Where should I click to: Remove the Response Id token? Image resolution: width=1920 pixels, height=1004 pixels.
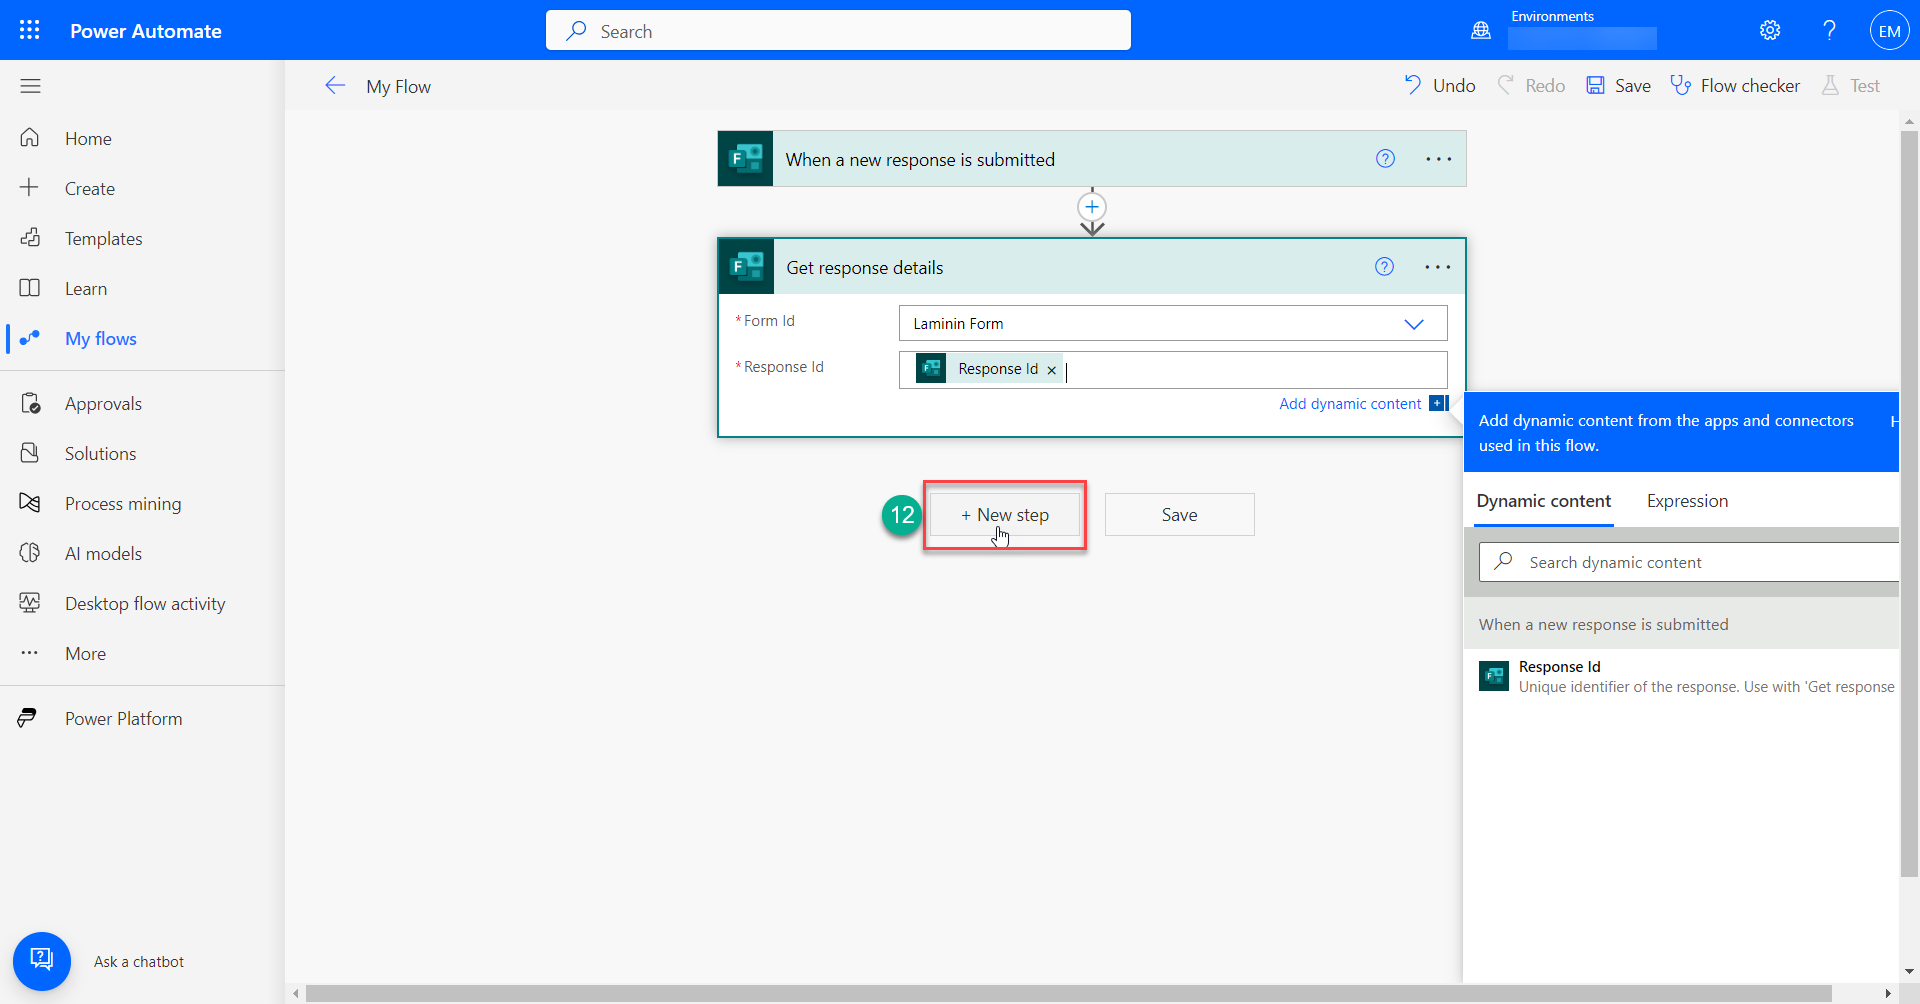1051,370
